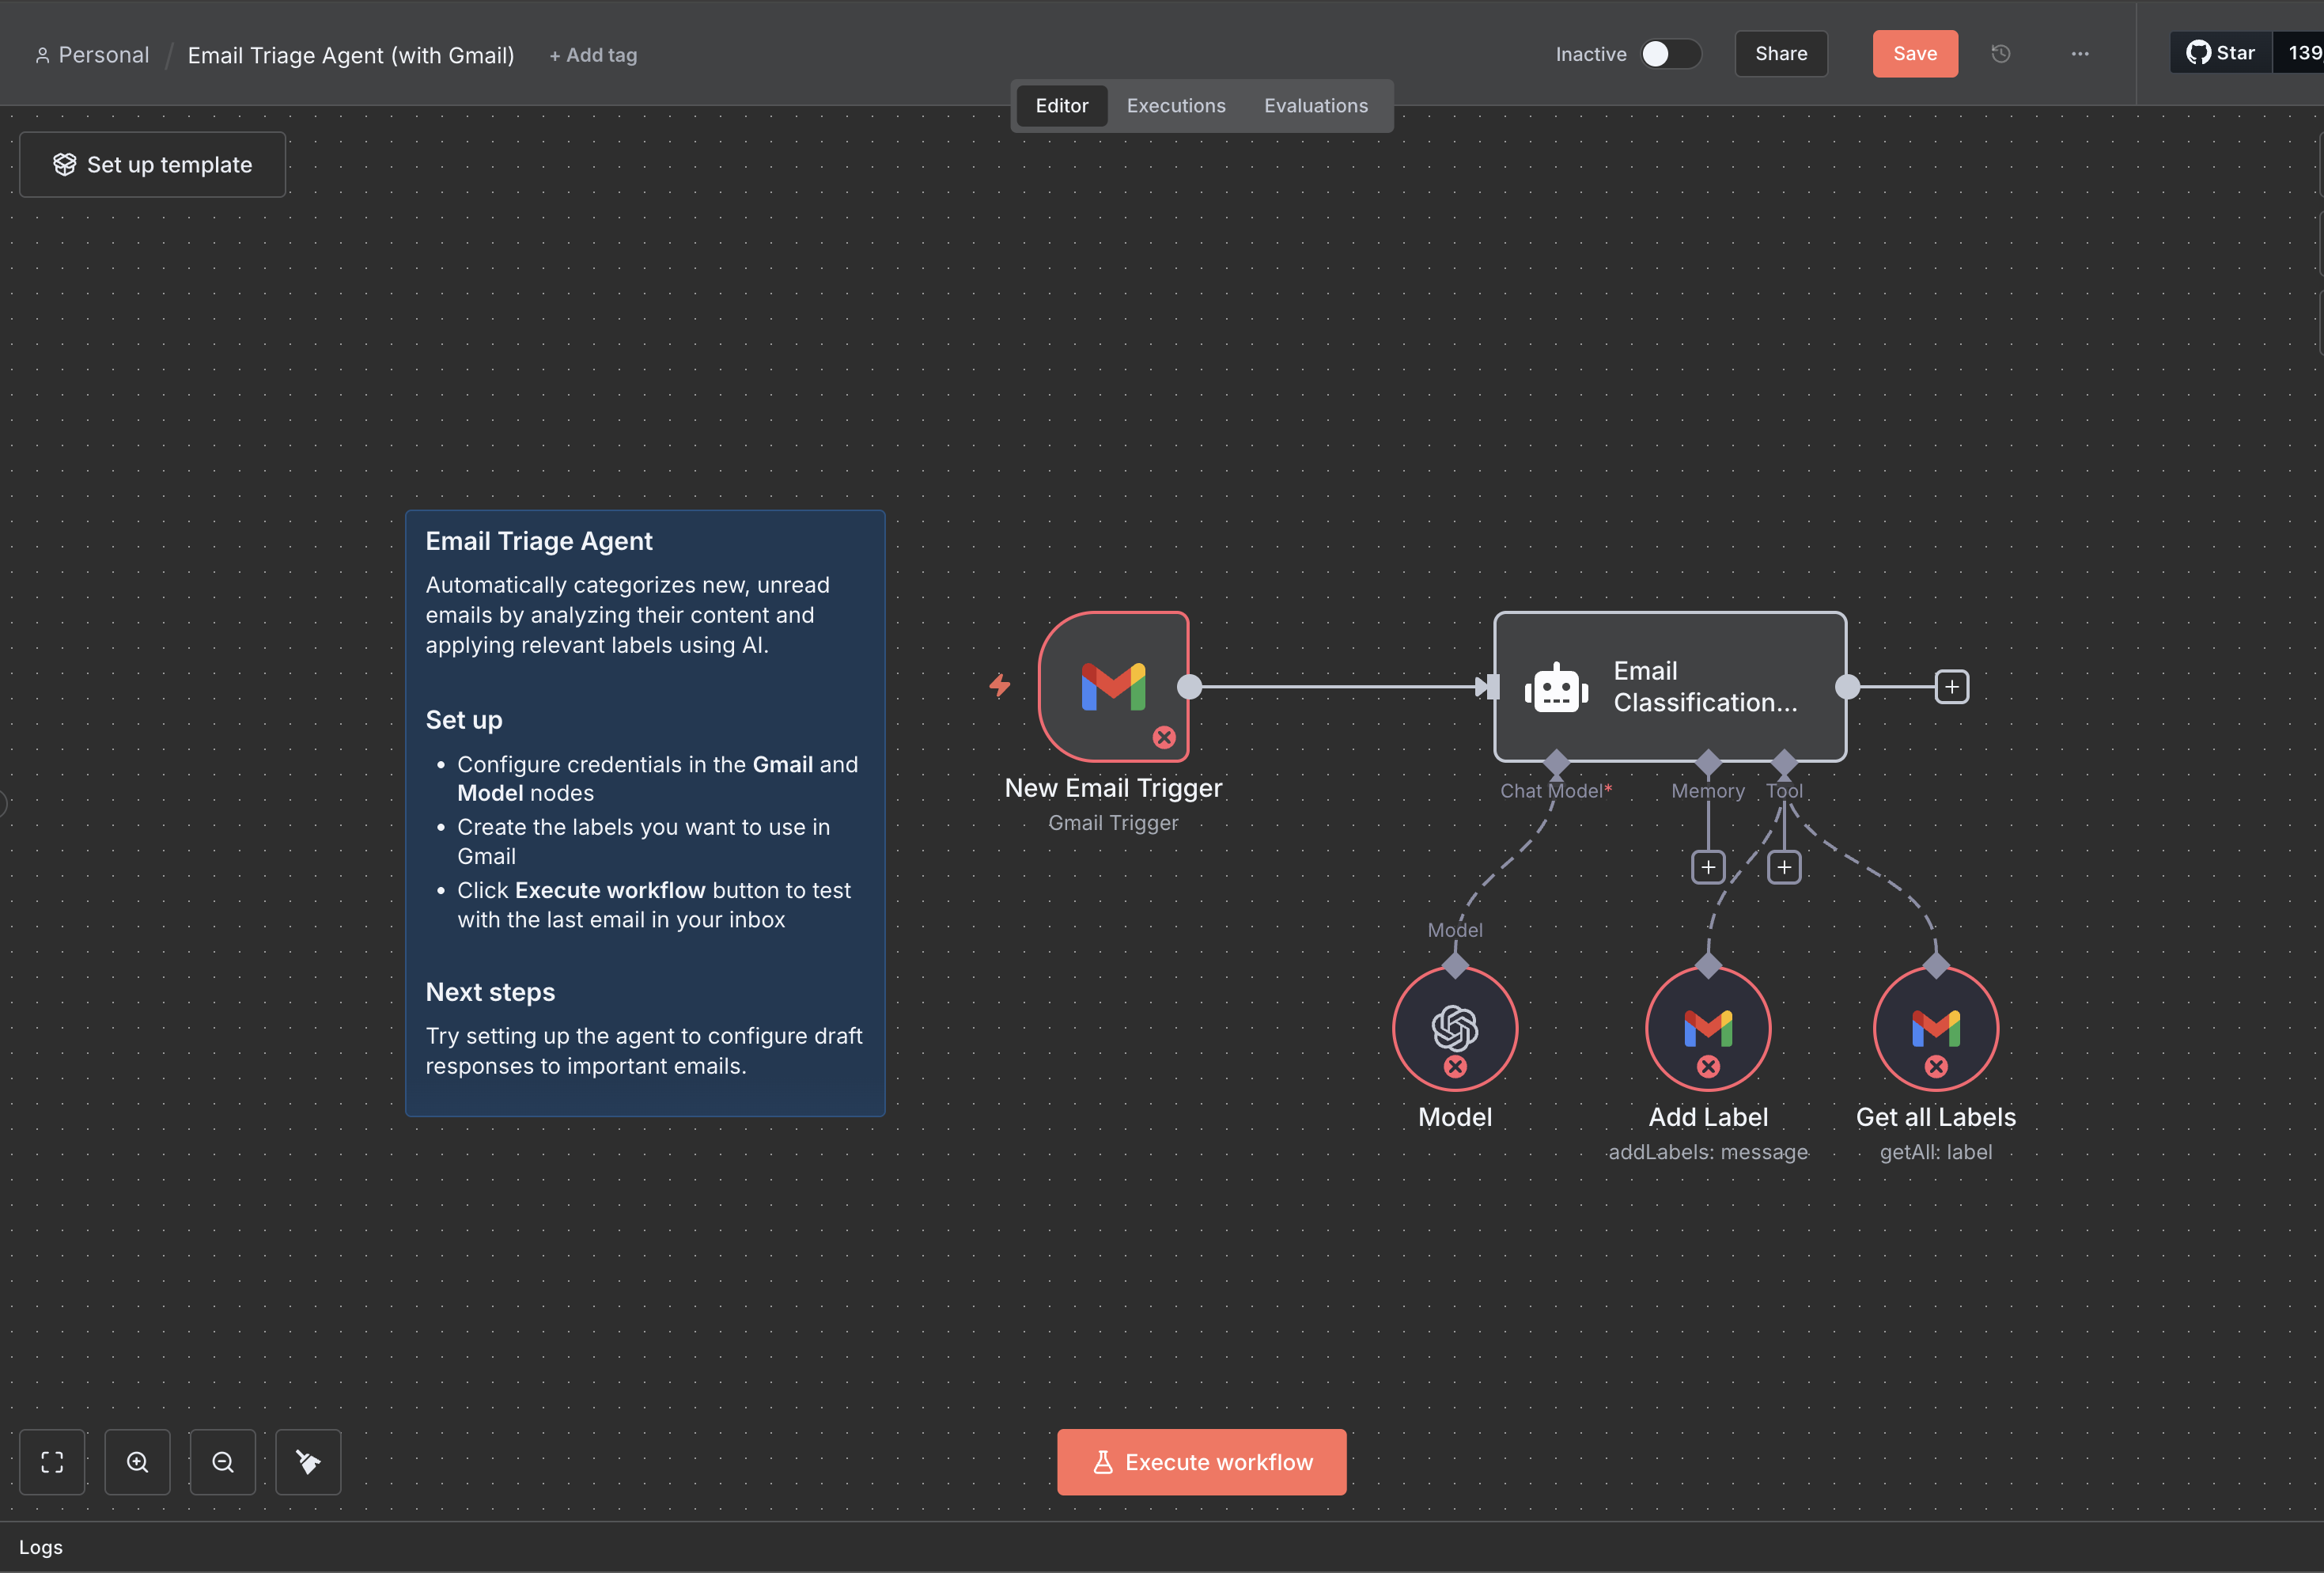Click the Execute workflow button
Screen dimensions: 2324x1573
[x=1201, y=1461]
